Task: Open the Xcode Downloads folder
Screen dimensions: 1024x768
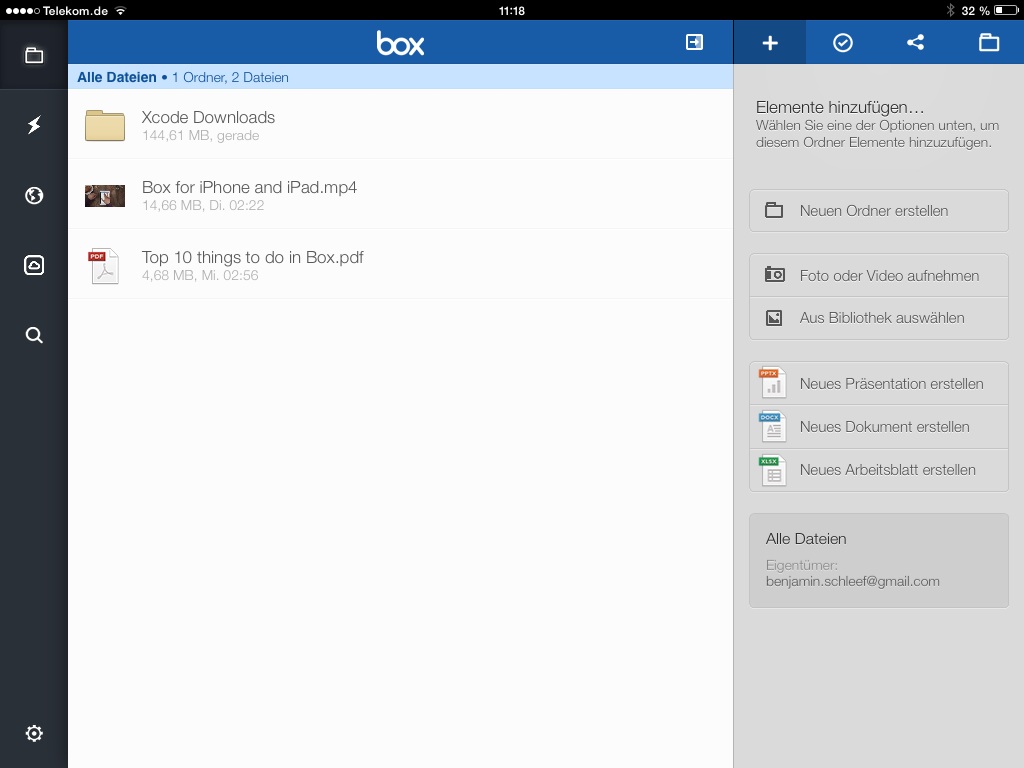Action: point(208,124)
